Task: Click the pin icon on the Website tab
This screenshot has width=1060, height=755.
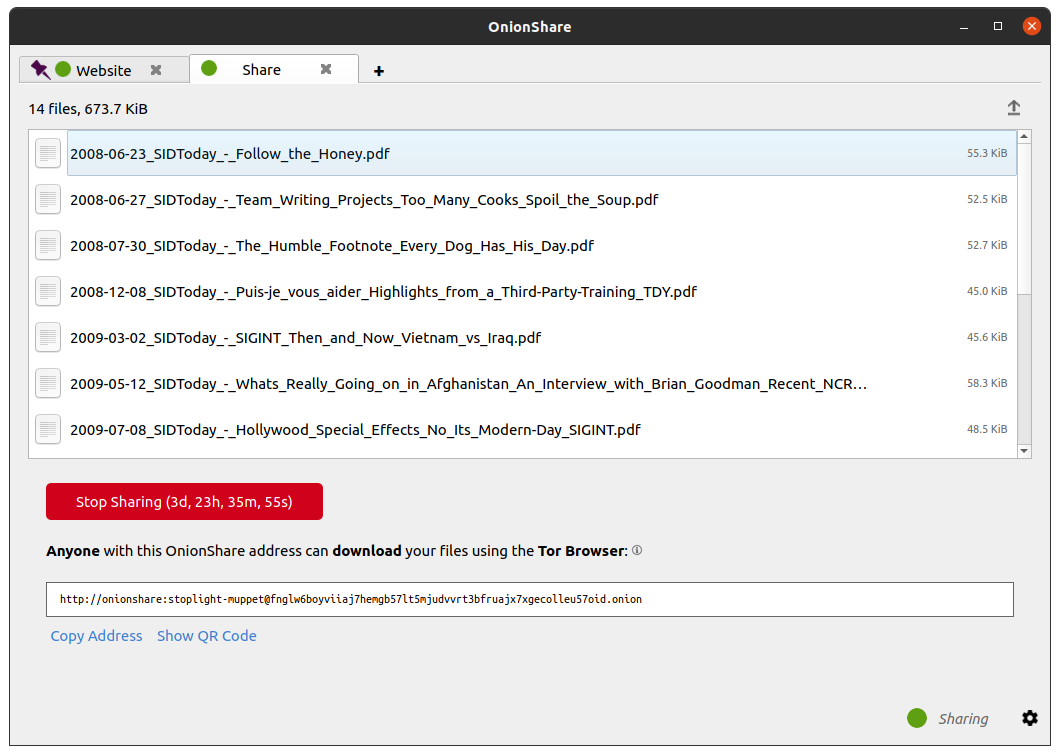Action: 40,70
